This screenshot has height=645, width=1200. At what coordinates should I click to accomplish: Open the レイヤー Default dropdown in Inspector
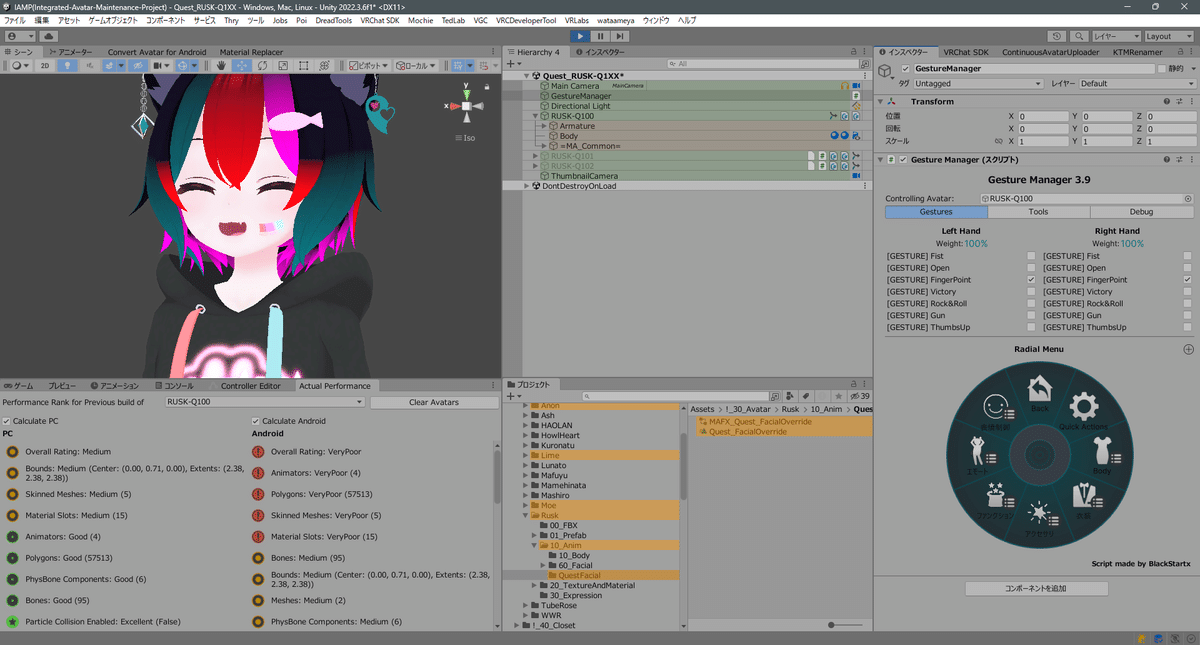[x=1136, y=84]
